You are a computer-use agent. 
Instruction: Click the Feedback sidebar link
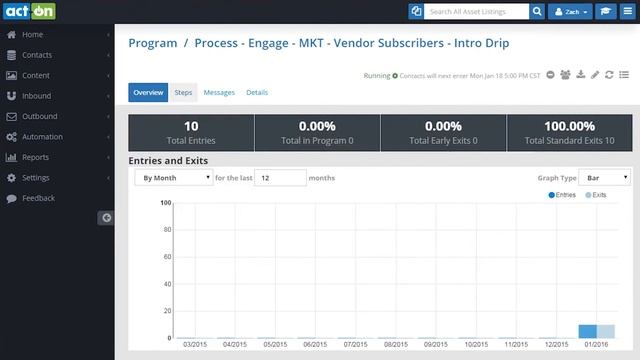point(38,198)
